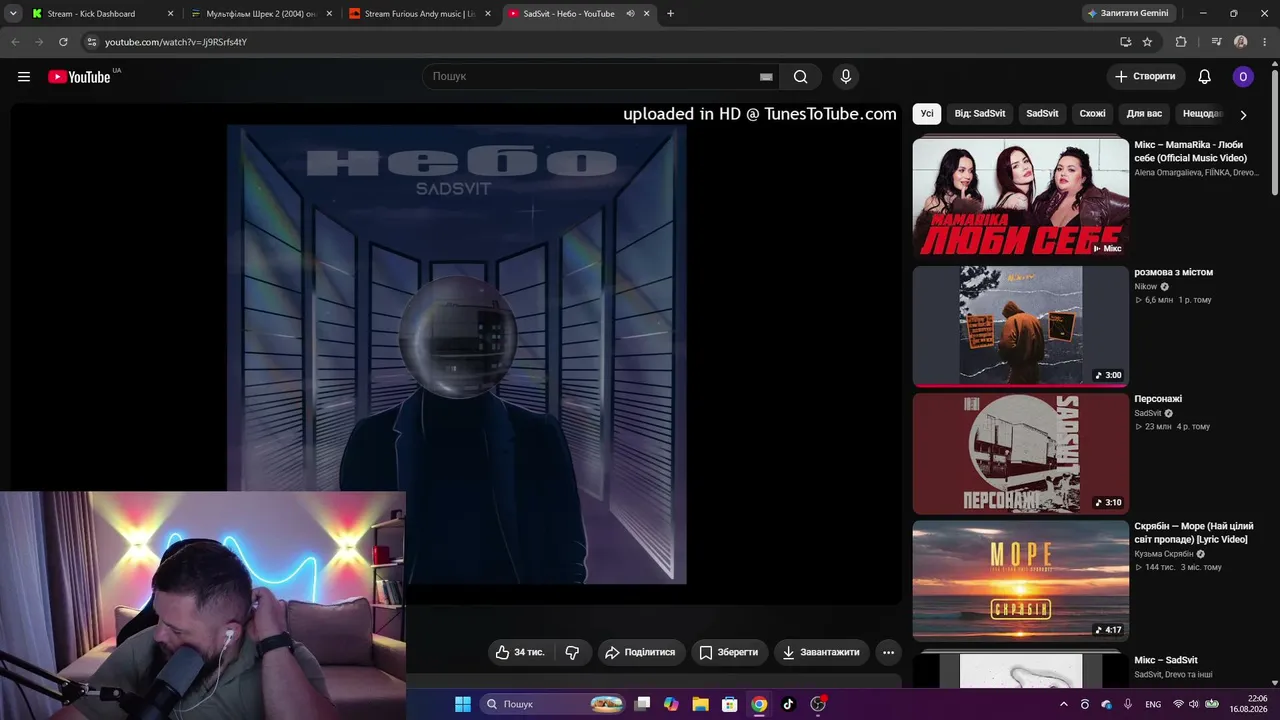Show hidden system tray icons
1280x720 pixels.
coord(1063,704)
